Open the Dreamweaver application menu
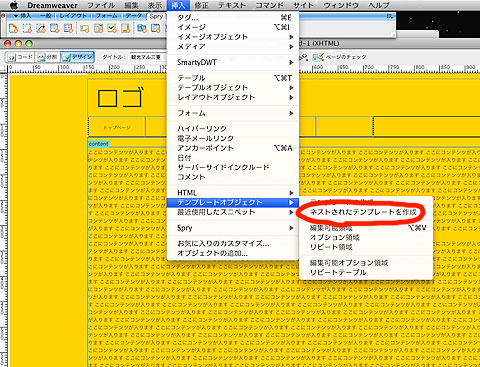Image resolution: width=480 pixels, height=367 pixels. (x=52, y=5)
